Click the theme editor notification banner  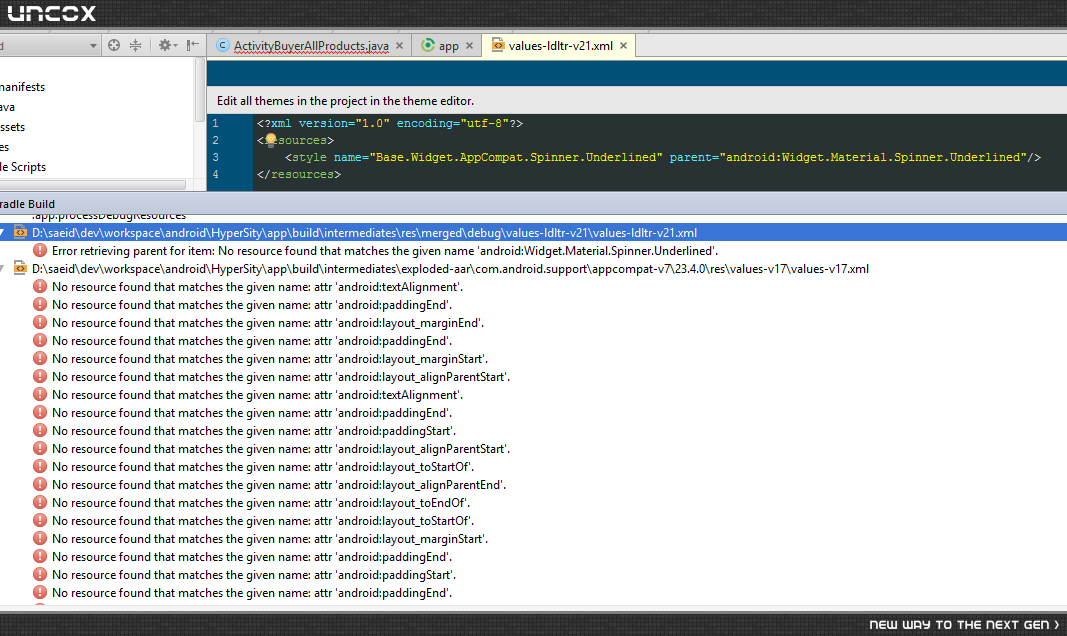tap(637, 101)
